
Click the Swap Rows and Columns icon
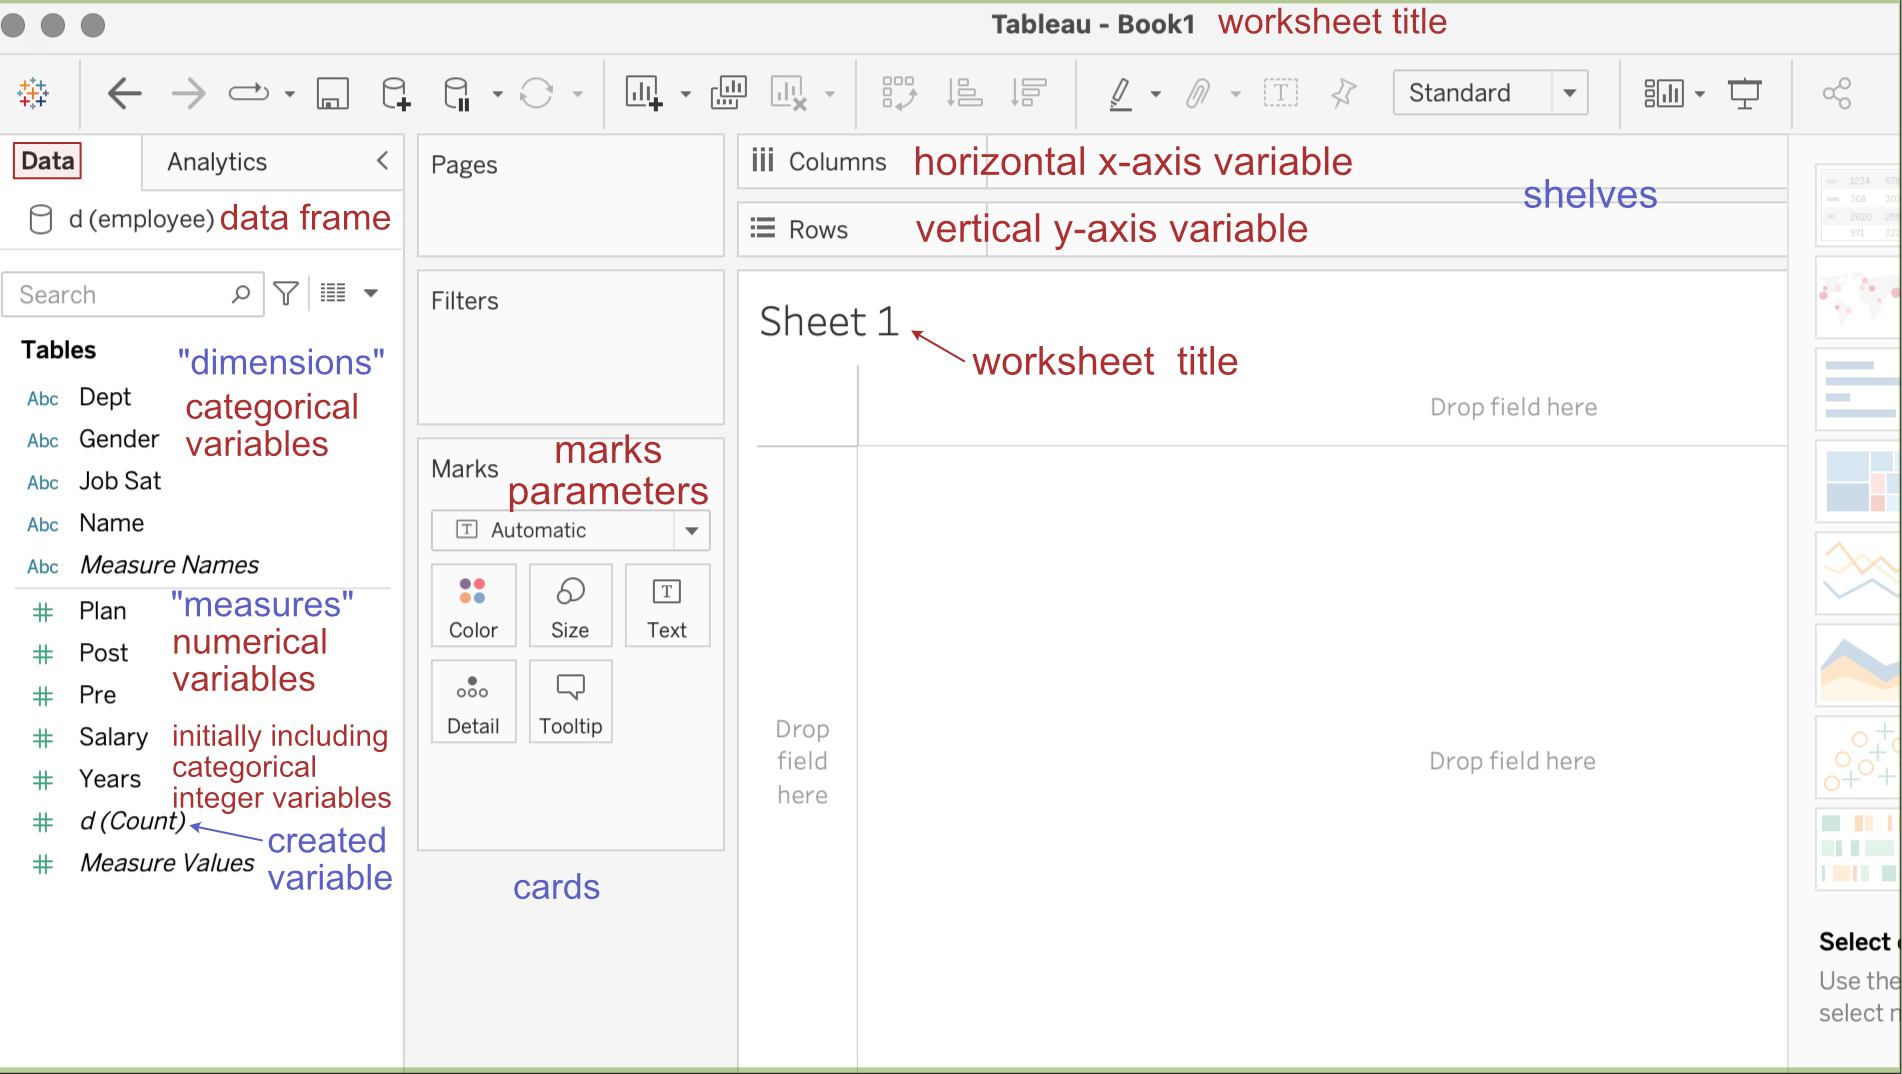point(898,94)
